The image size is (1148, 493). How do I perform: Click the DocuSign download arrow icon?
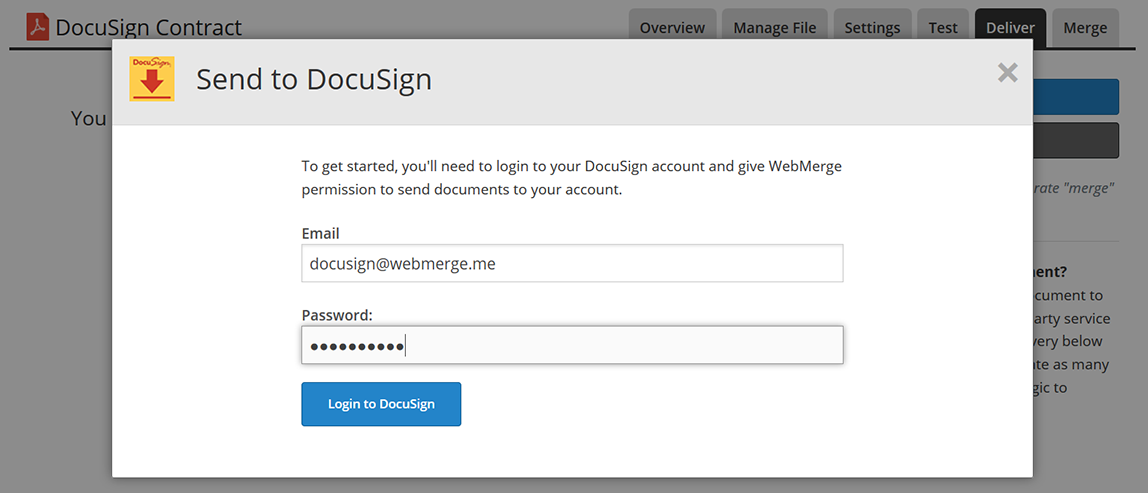(152, 78)
